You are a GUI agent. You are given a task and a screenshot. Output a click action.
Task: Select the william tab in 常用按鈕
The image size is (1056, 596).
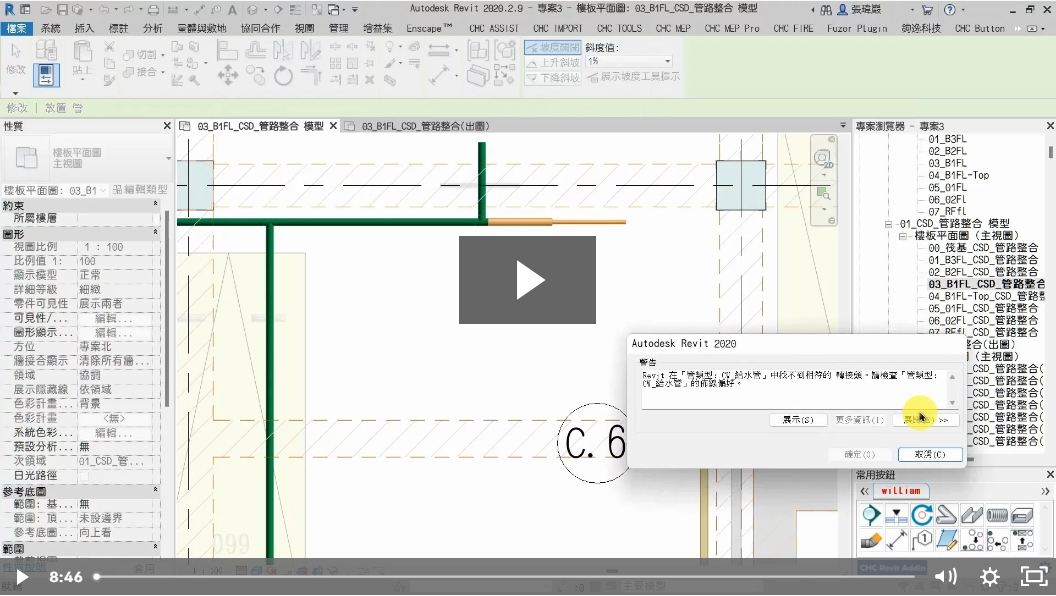900,491
